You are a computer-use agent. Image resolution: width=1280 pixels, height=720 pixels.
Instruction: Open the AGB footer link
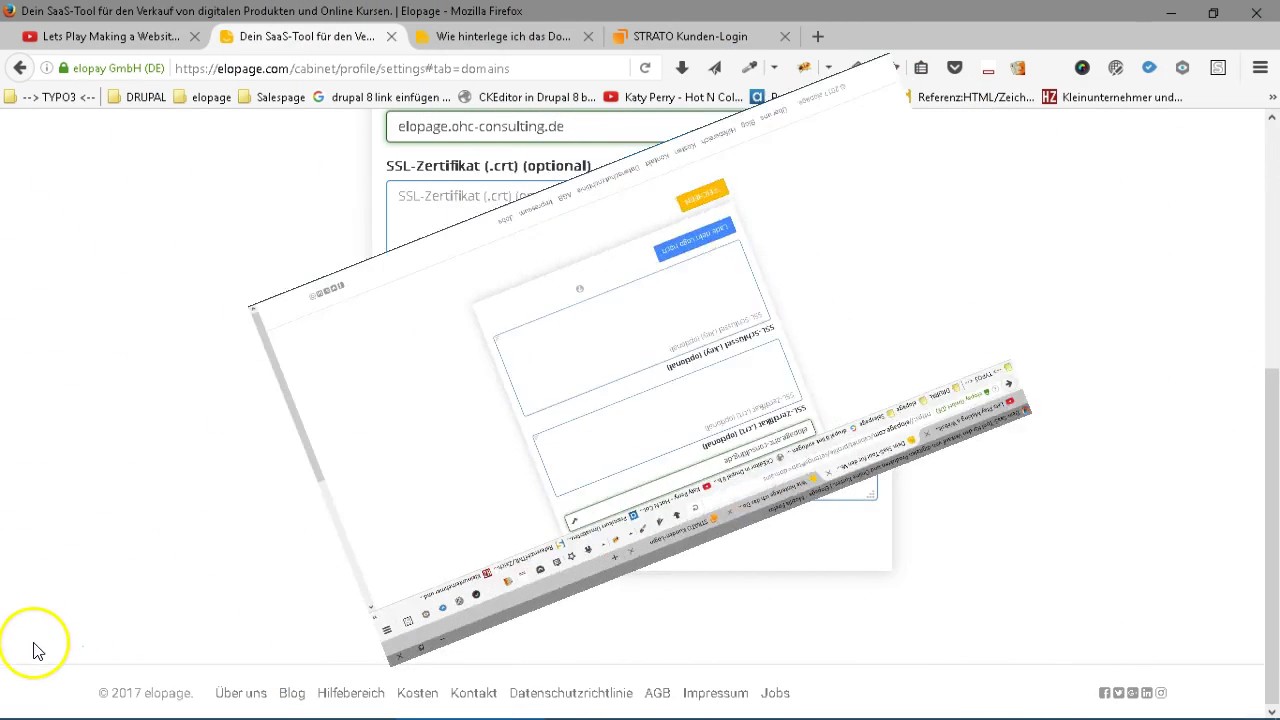click(657, 693)
